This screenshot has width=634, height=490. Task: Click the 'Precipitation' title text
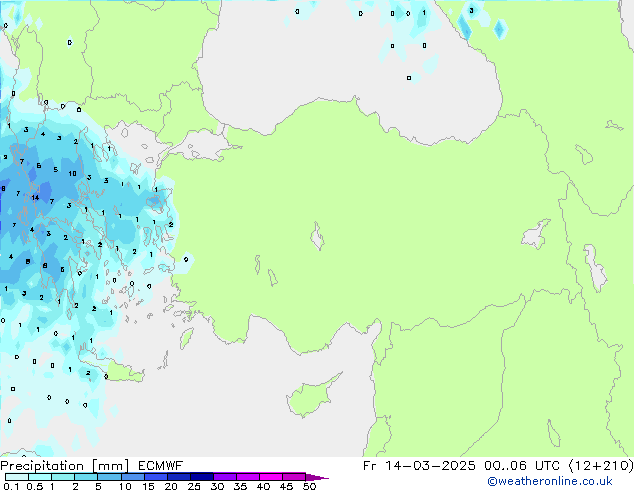42,466
